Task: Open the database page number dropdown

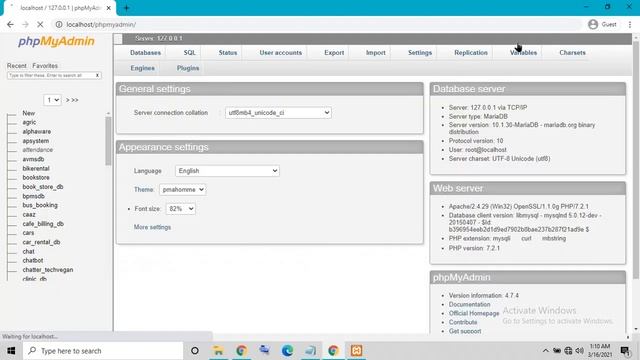Action: coord(52,100)
